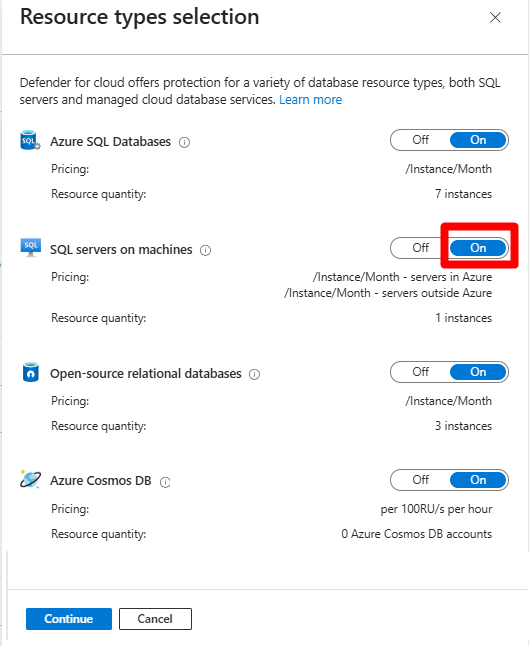Image resolution: width=529 pixels, height=646 pixels.
Task: Turn Off SQL servers on machines
Action: pos(420,248)
